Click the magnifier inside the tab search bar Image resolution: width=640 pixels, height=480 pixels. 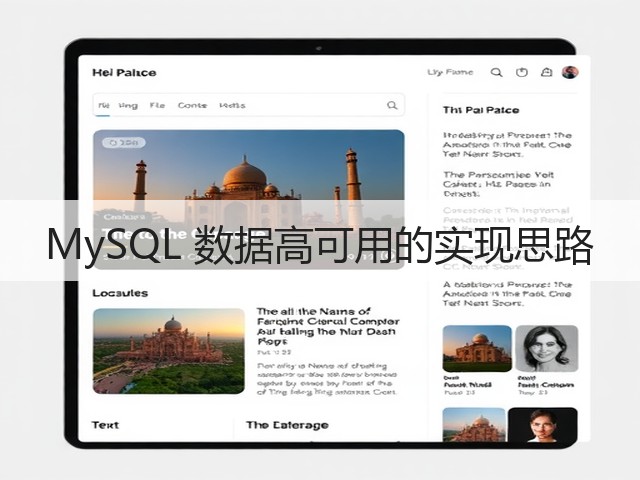392,105
